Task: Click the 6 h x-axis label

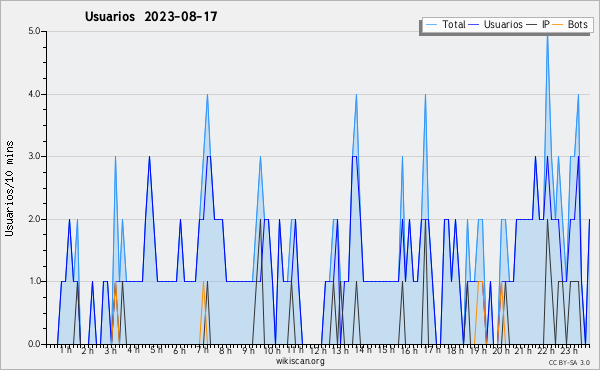Action: pos(179,351)
